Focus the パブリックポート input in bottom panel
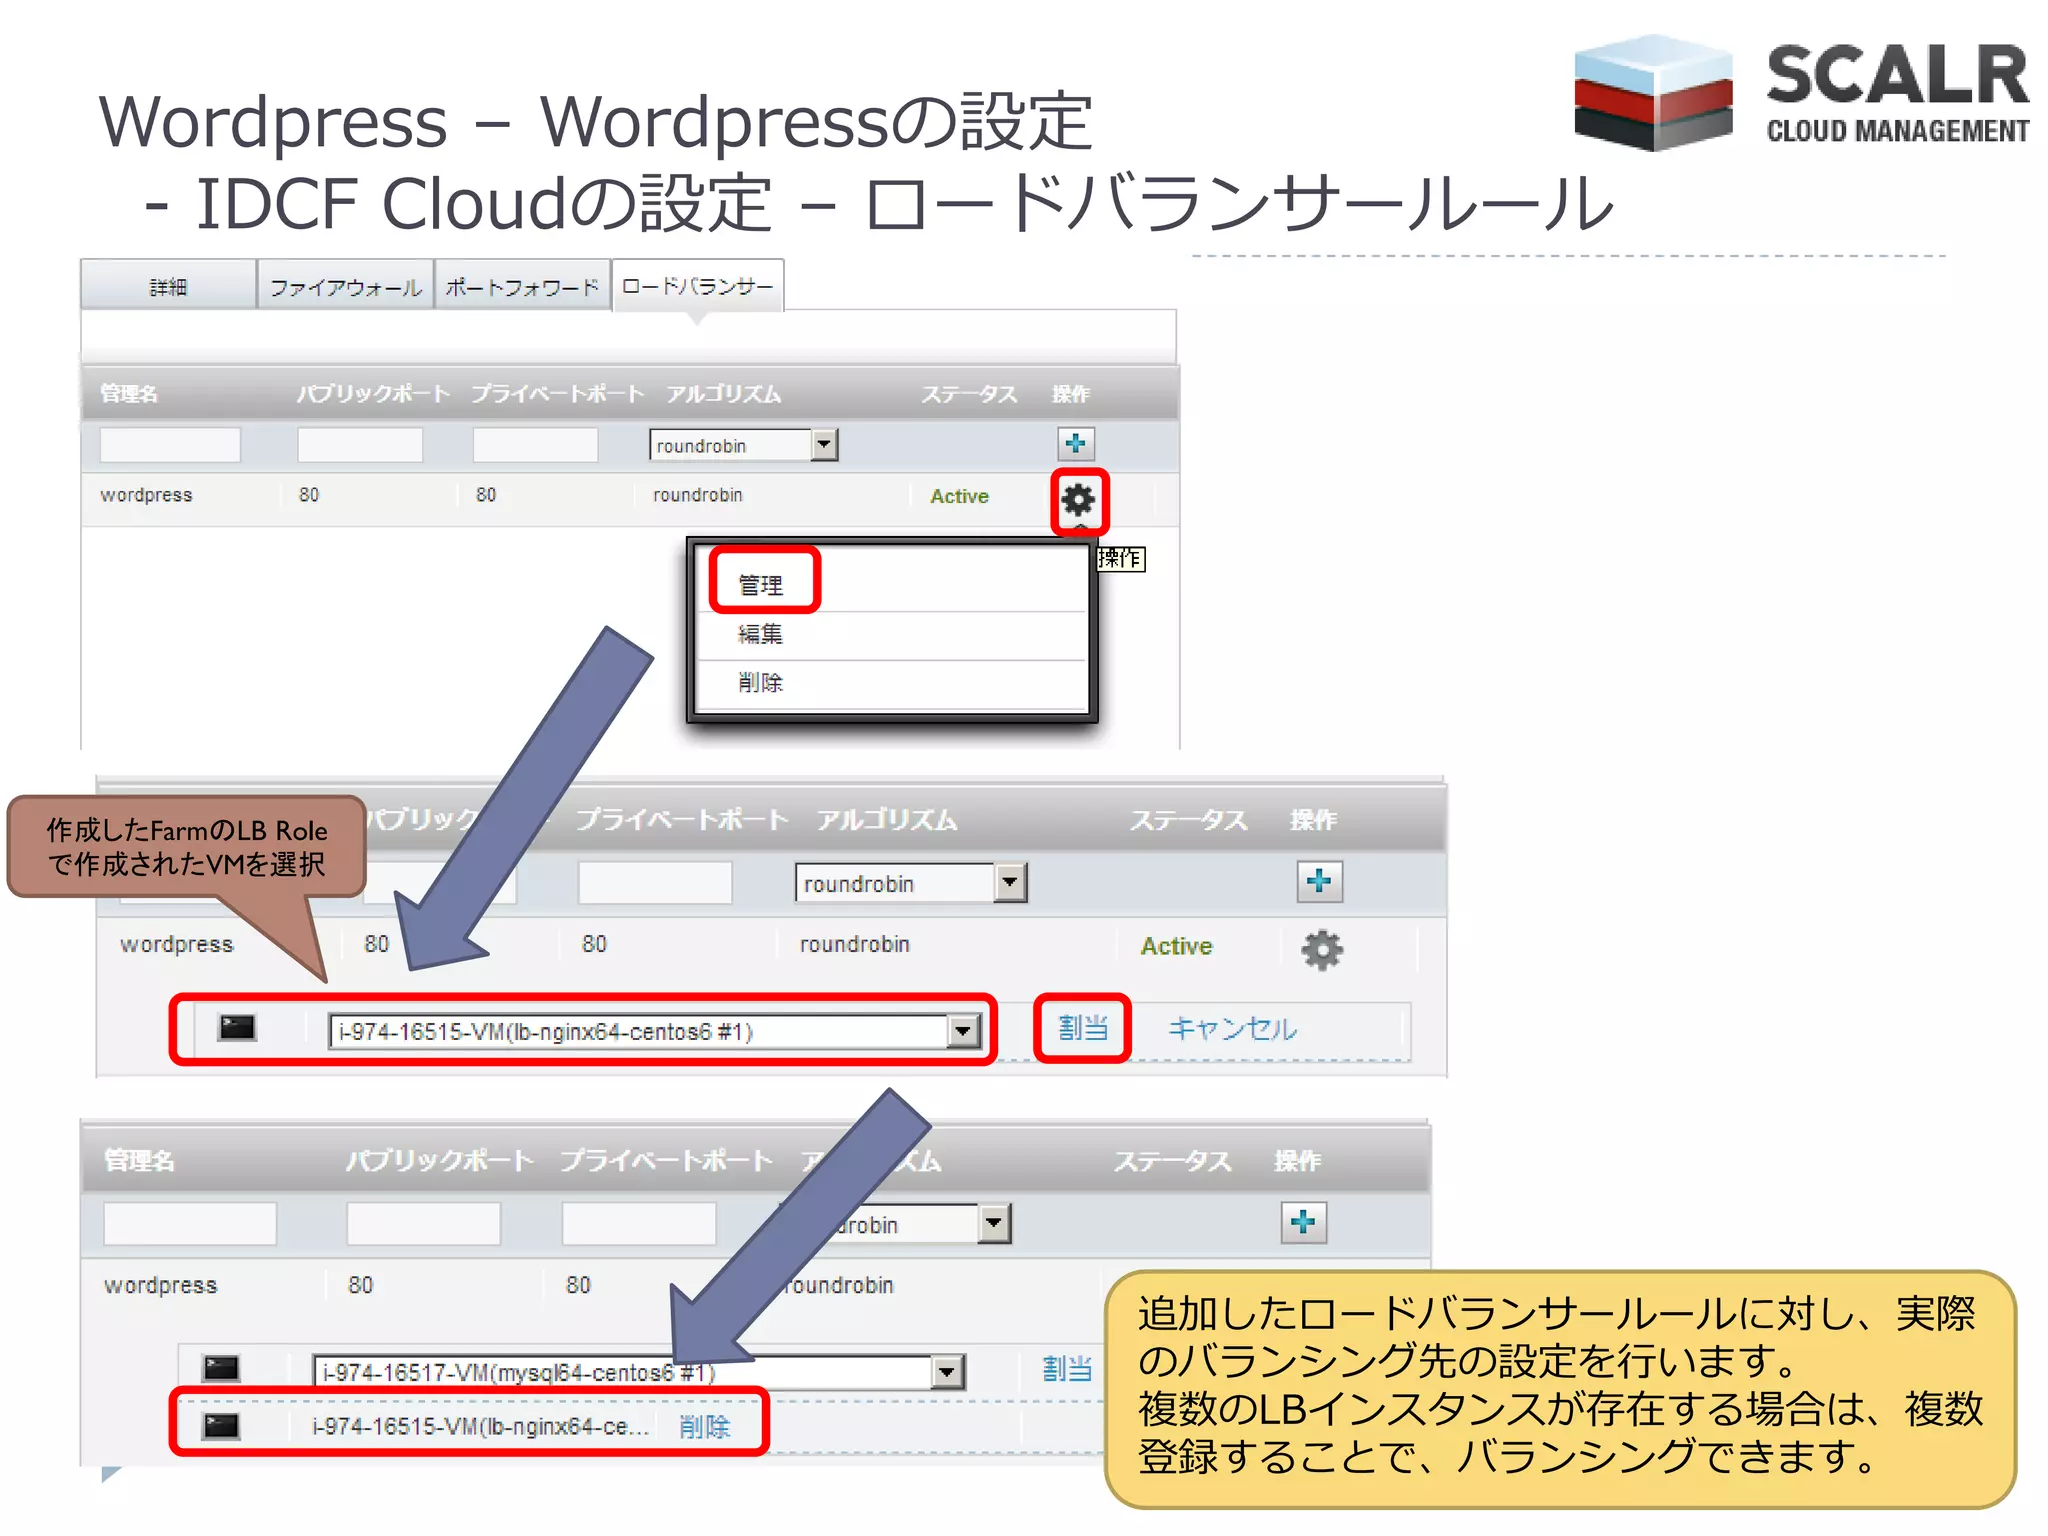The image size is (2048, 1536). [424, 1223]
